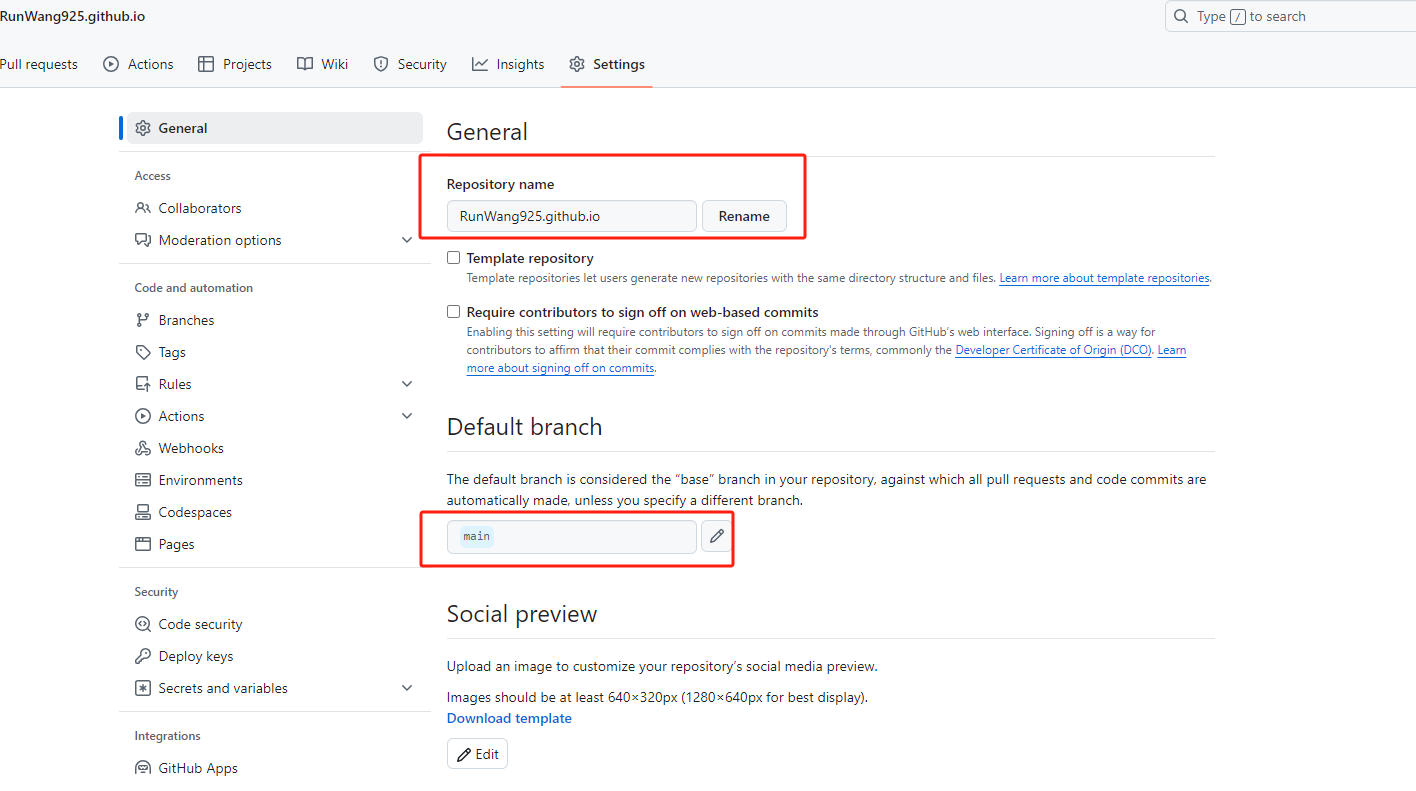Expand the Actions sidebar settings section

click(x=407, y=416)
